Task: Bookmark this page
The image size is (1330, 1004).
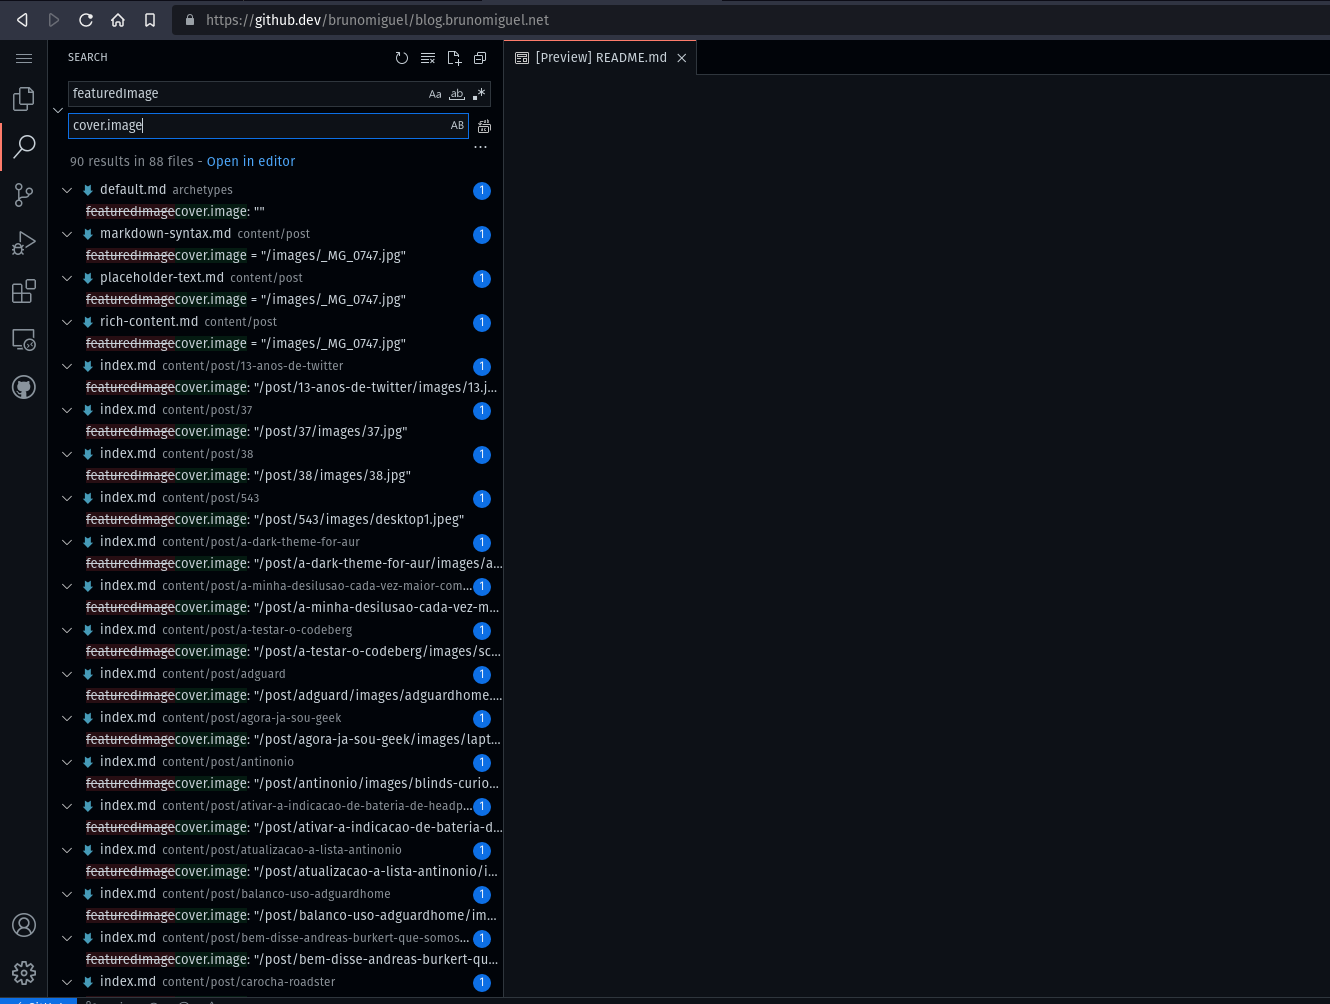Action: point(150,20)
